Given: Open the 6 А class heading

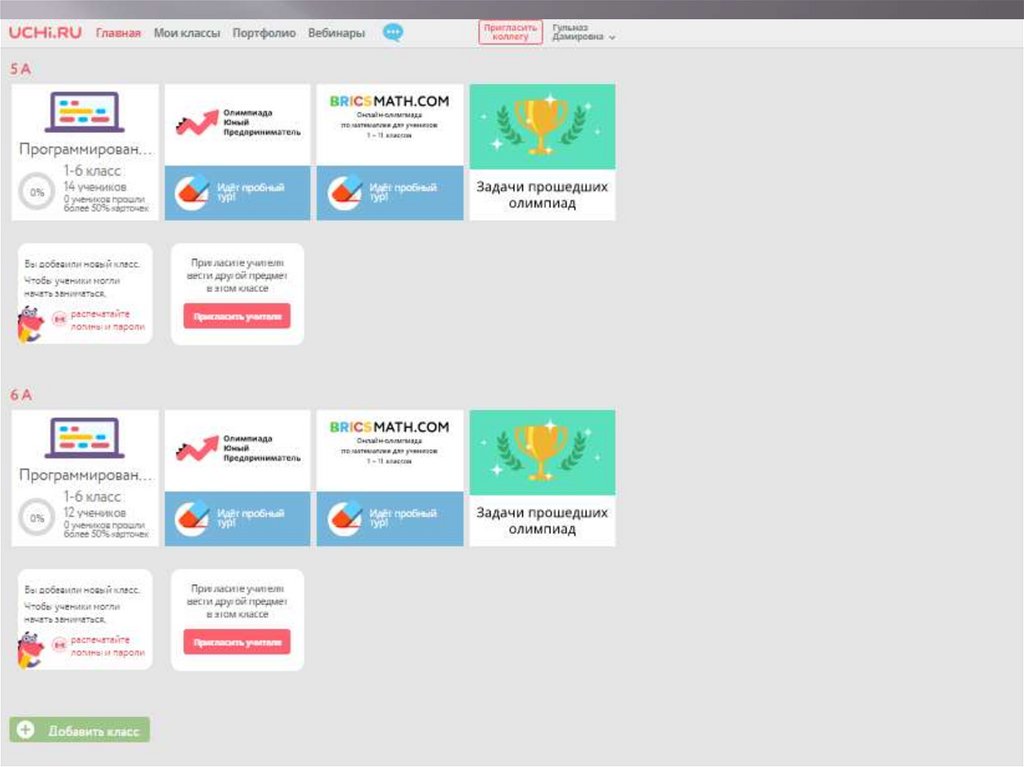Looking at the screenshot, I should 20,395.
